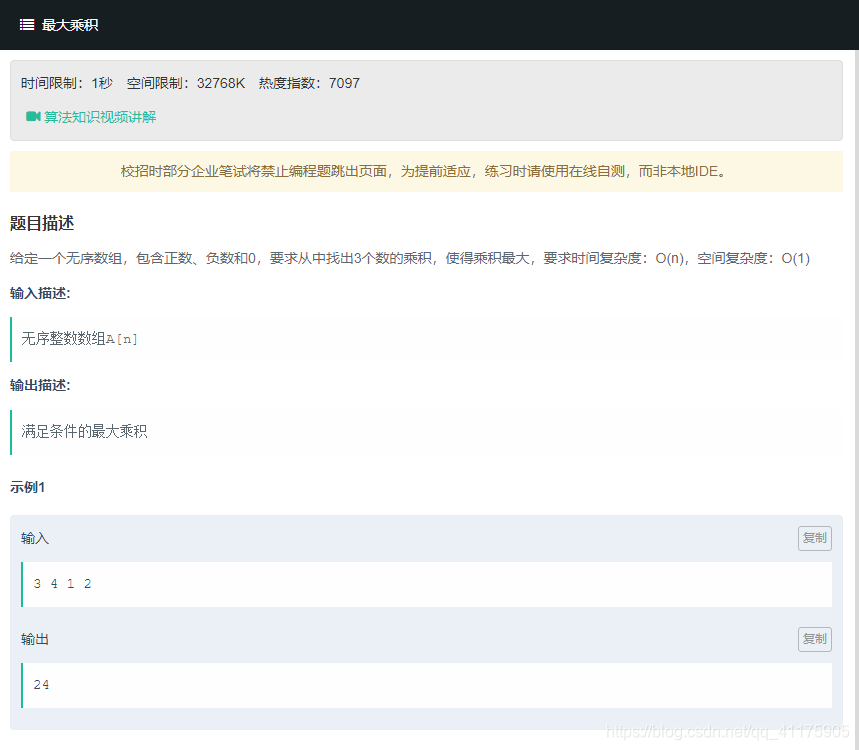Image resolution: width=859 pixels, height=750 pixels.
Task: Click the sample output value 24
Action: click(x=41, y=685)
